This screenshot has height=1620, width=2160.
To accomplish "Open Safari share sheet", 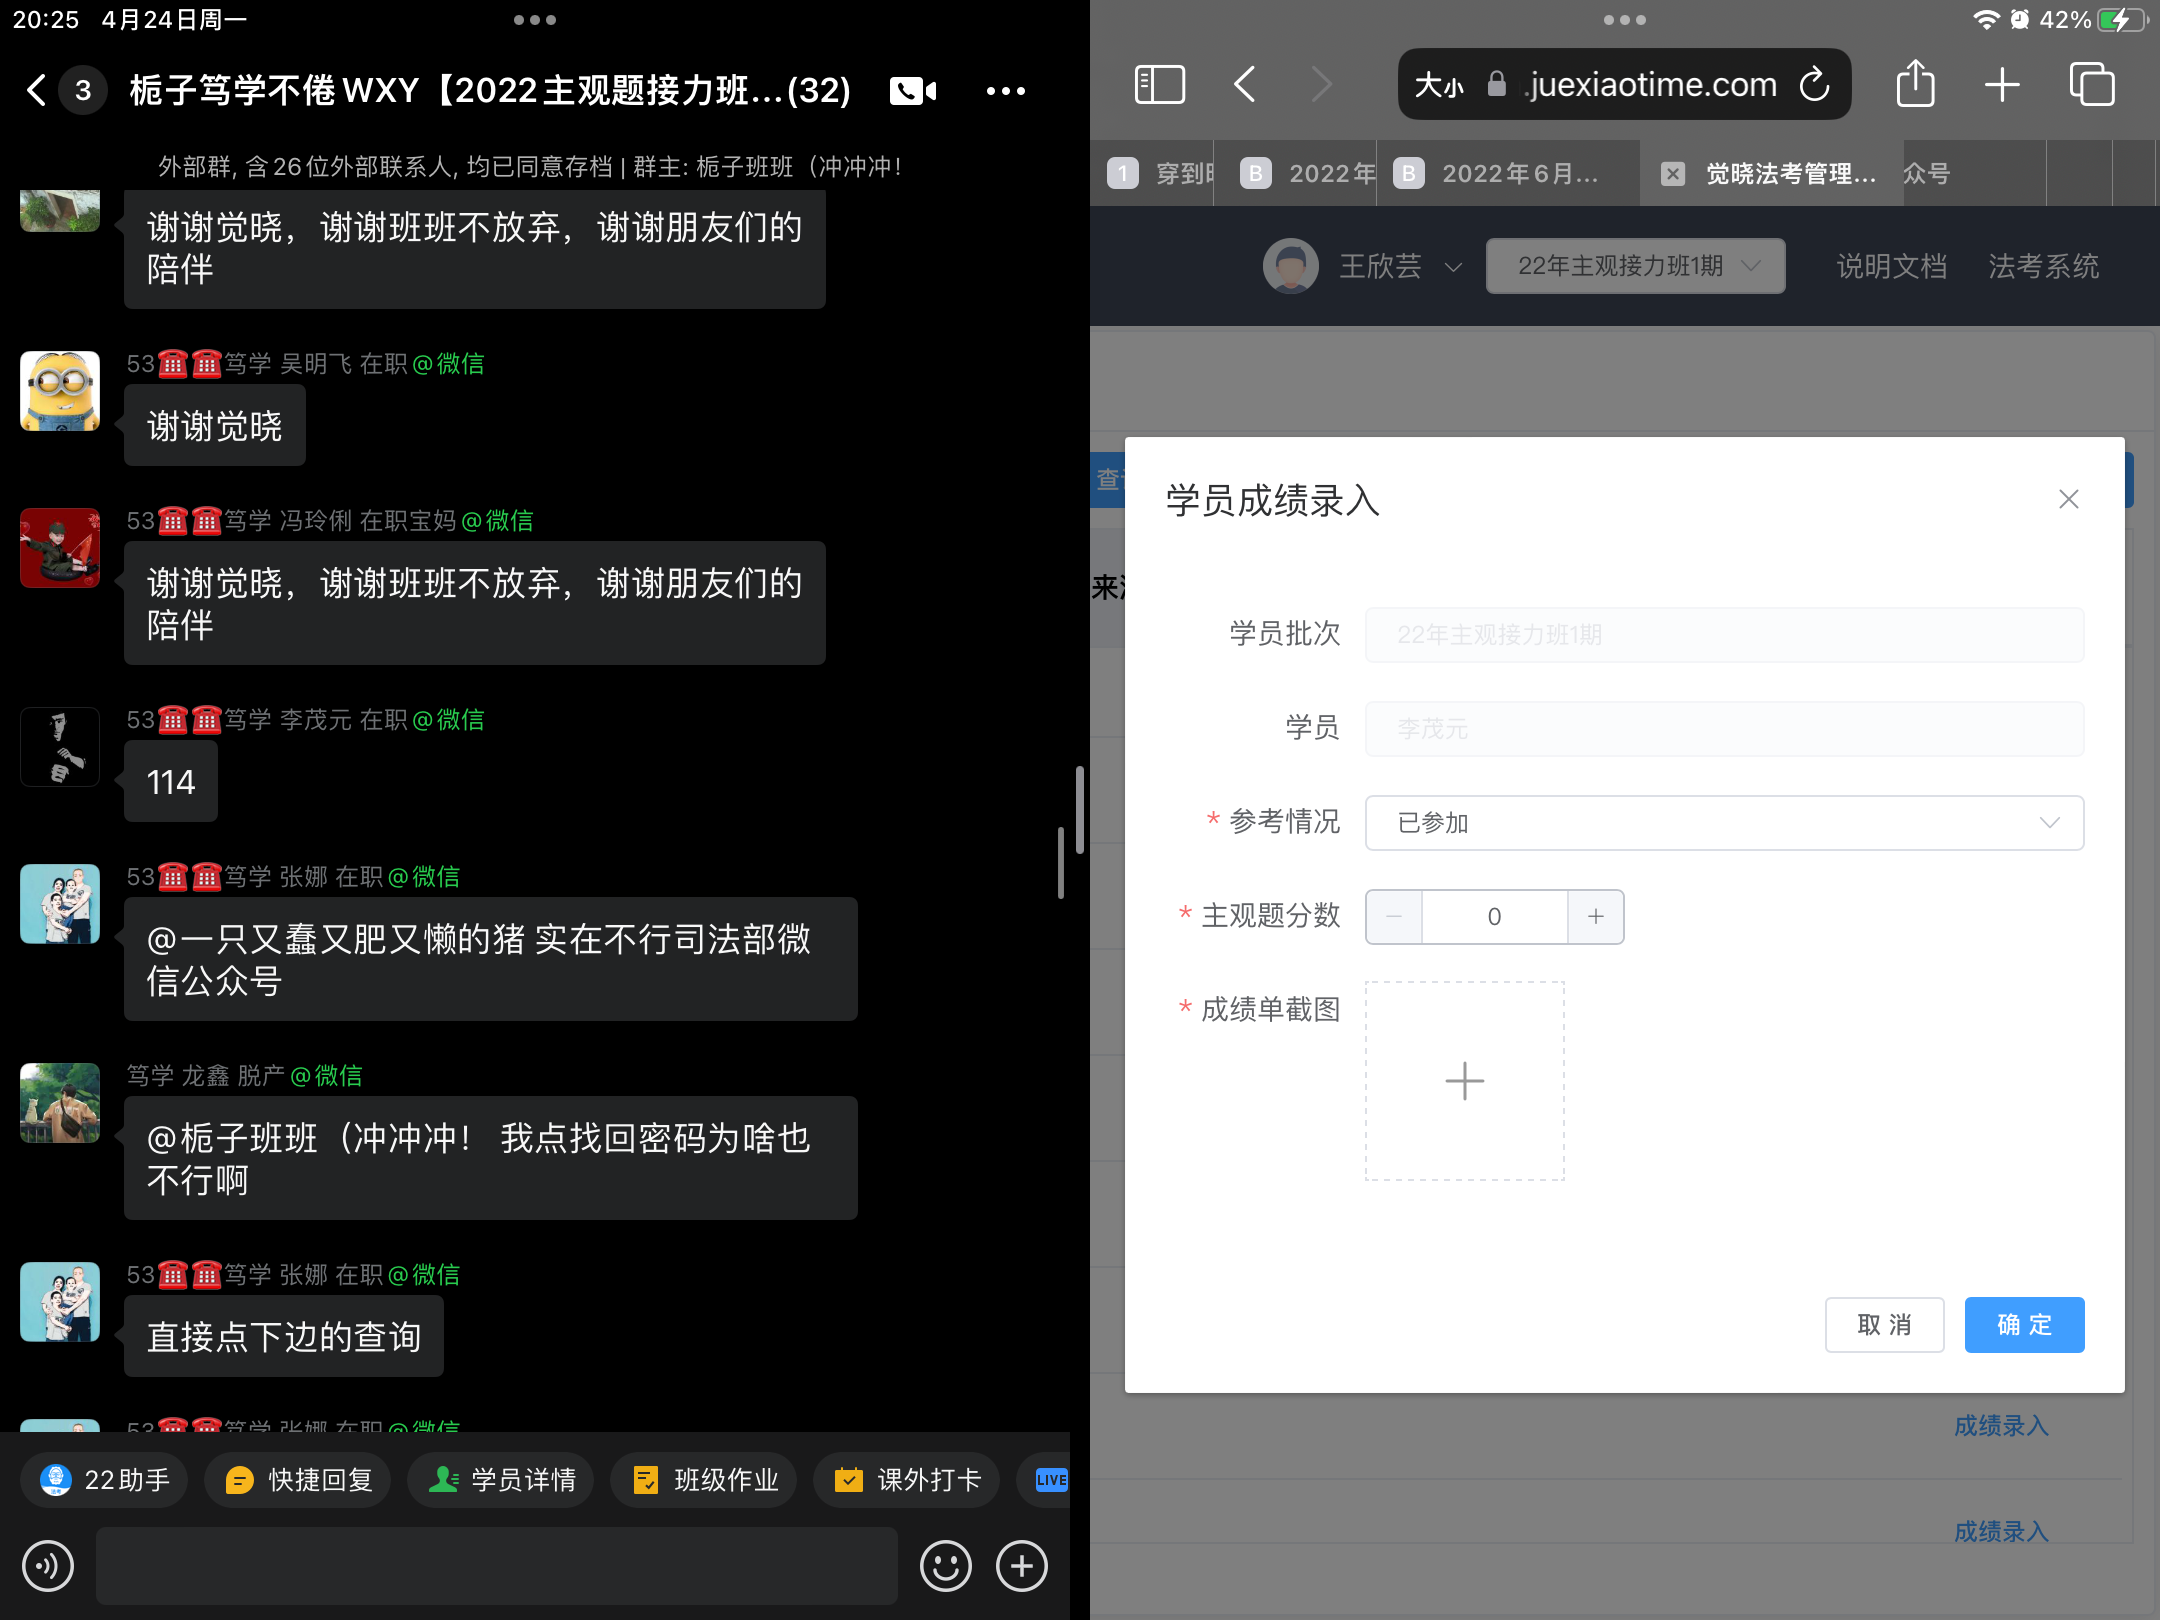I will pos(1915,83).
